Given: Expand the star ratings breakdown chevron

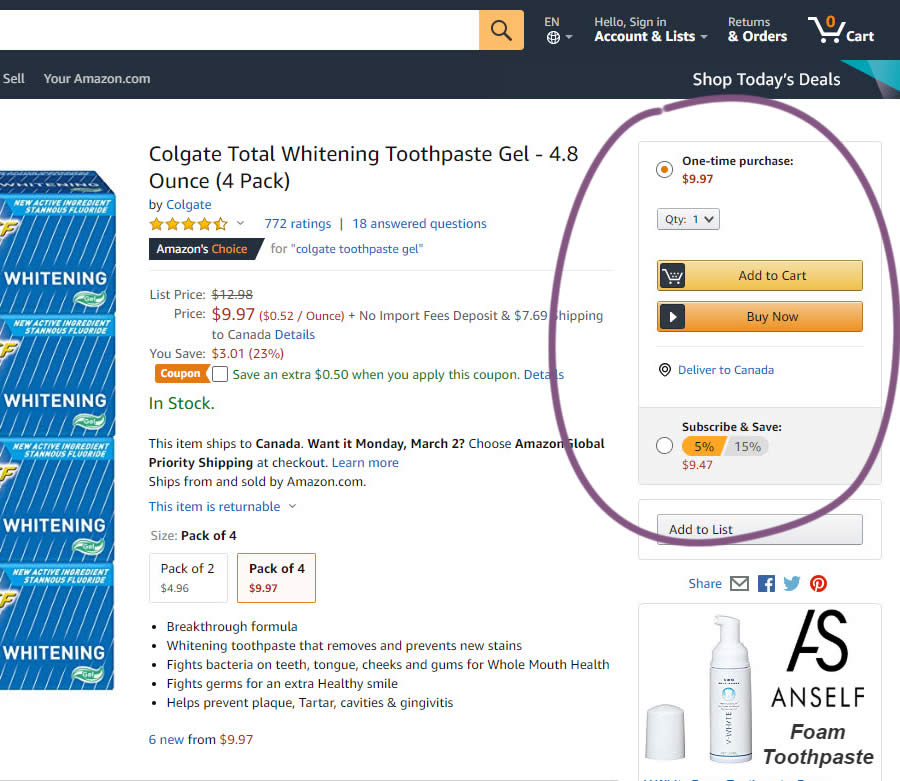Looking at the screenshot, I should click(240, 223).
